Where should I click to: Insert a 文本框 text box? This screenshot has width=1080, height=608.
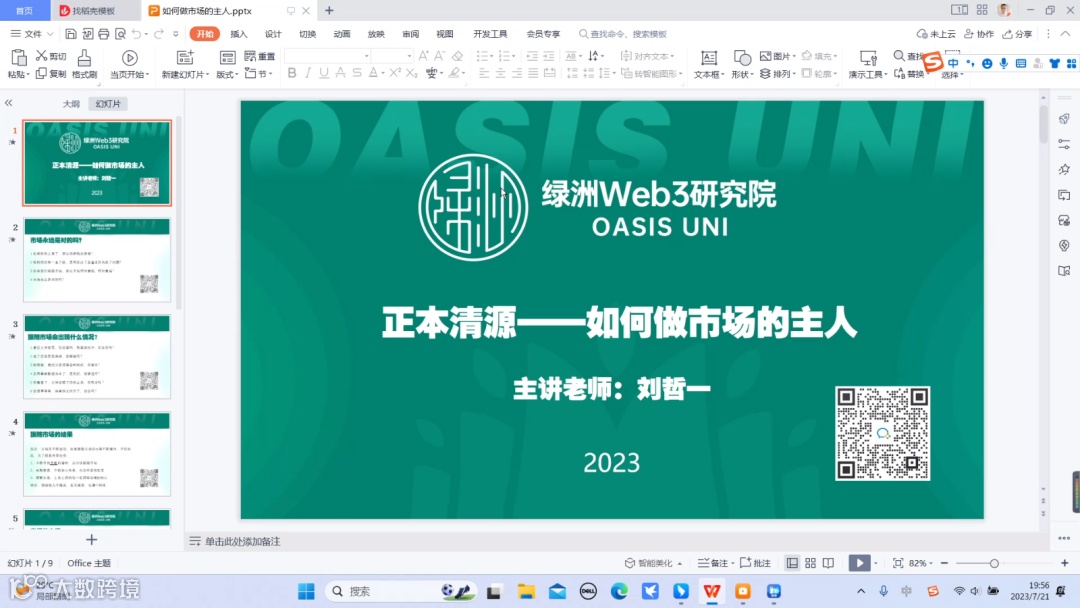point(708,64)
